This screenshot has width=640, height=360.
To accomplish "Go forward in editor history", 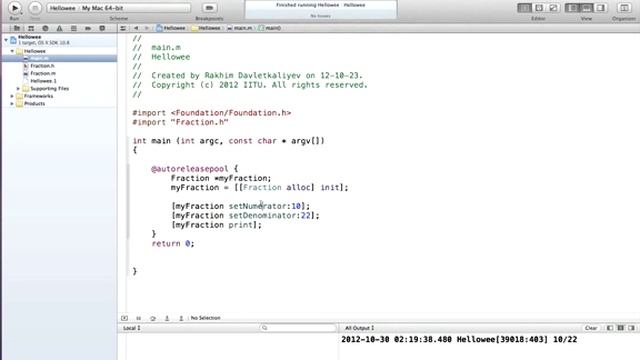I will [x=147, y=28].
